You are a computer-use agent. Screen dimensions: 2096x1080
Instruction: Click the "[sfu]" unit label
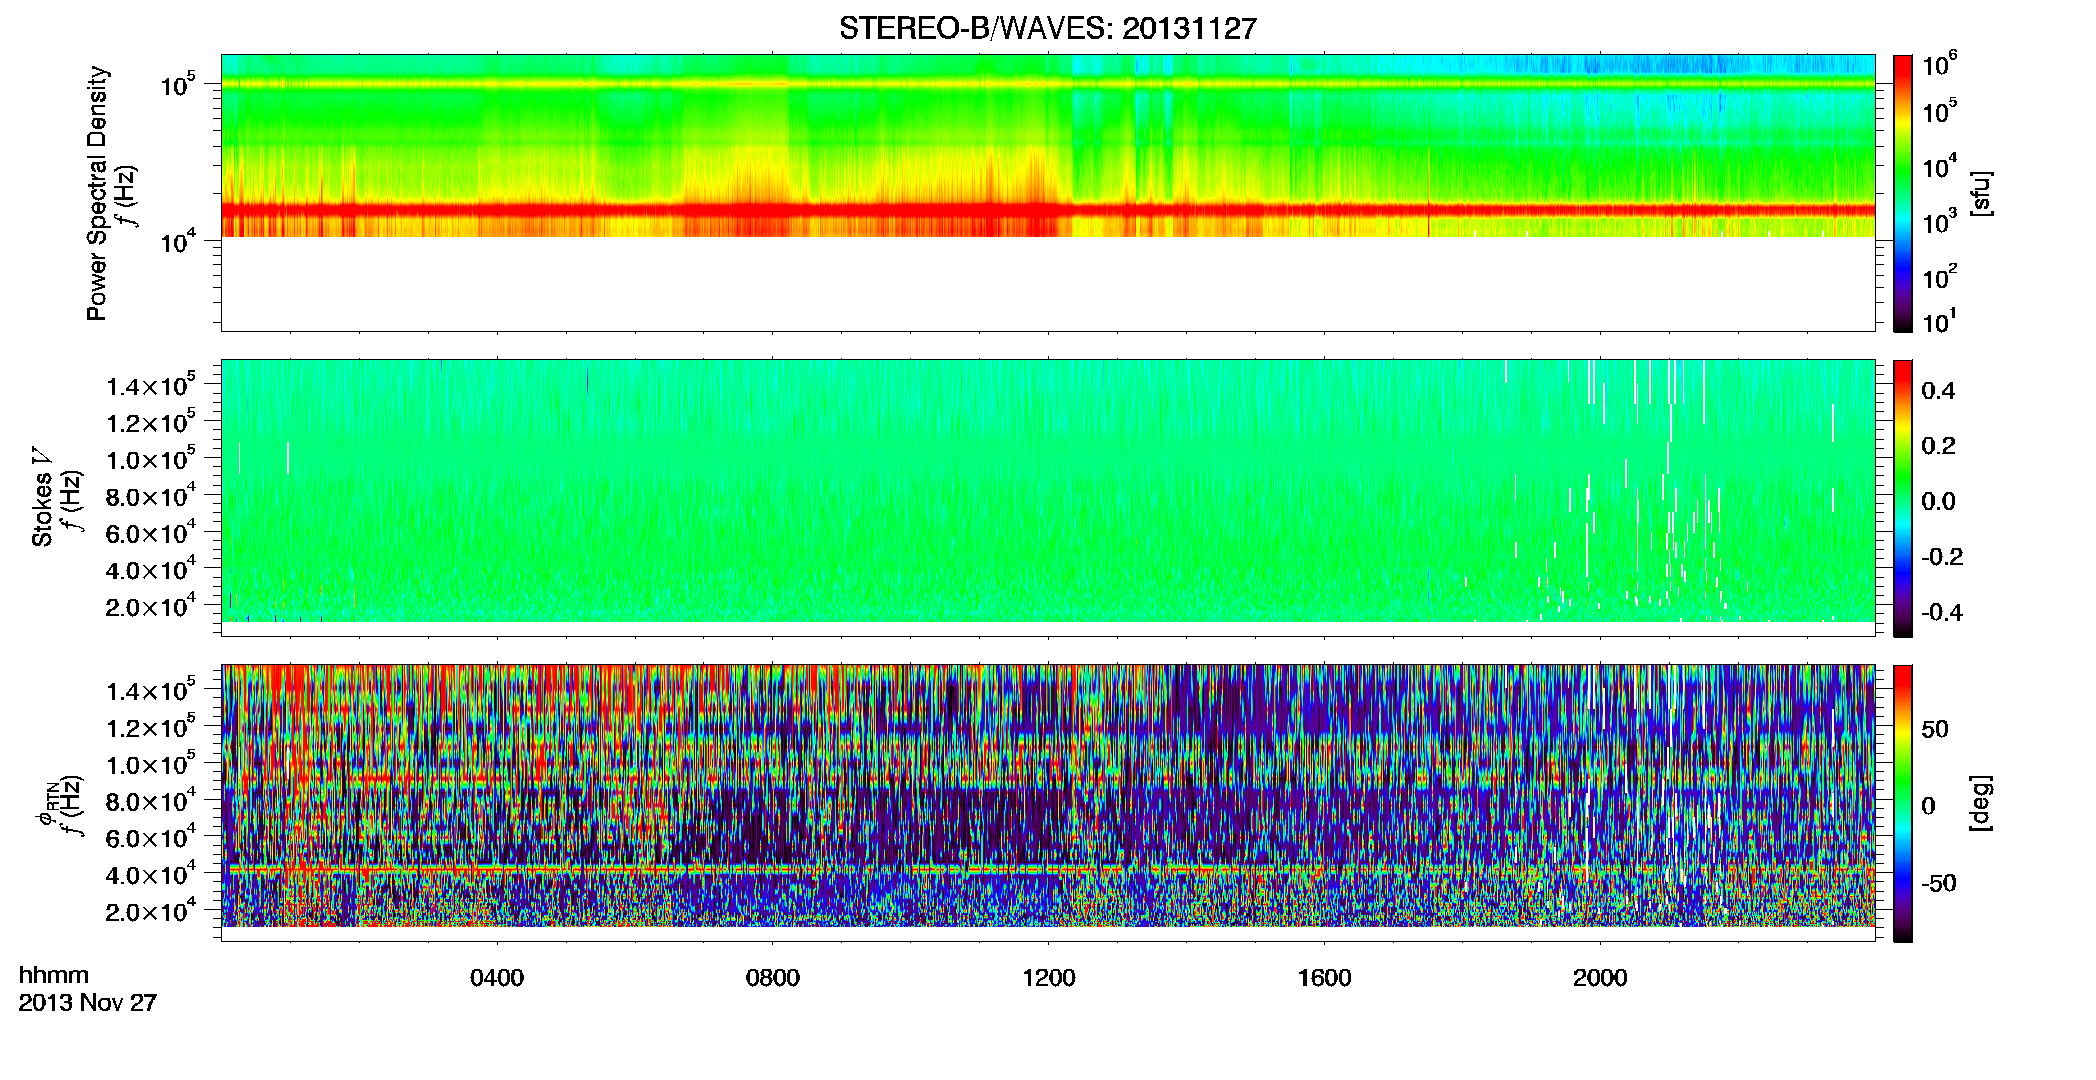[1981, 193]
